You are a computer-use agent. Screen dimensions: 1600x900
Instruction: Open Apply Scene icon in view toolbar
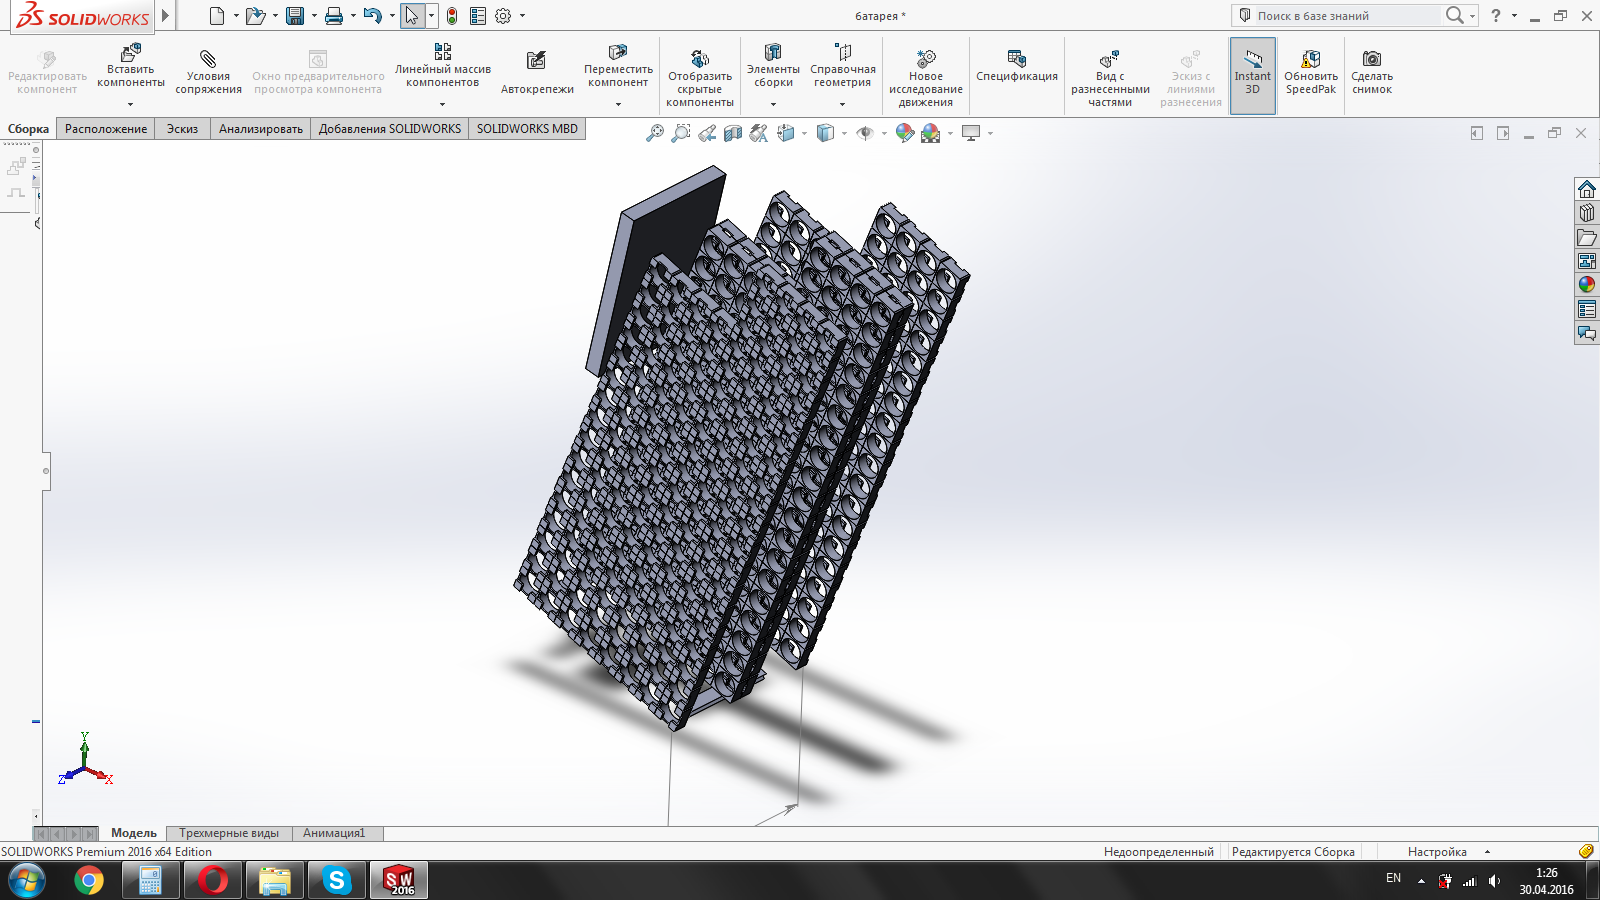931,133
